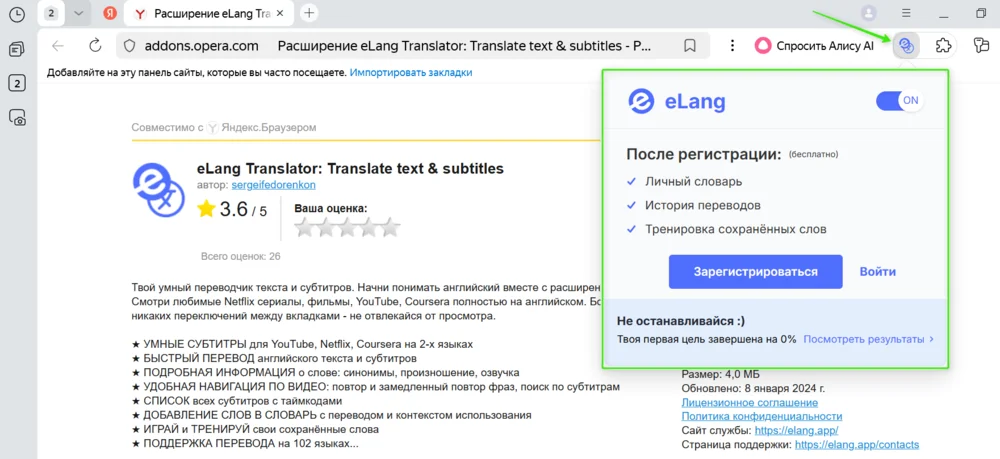
Task: Open the extensions puzzle icon
Action: [x=943, y=45]
